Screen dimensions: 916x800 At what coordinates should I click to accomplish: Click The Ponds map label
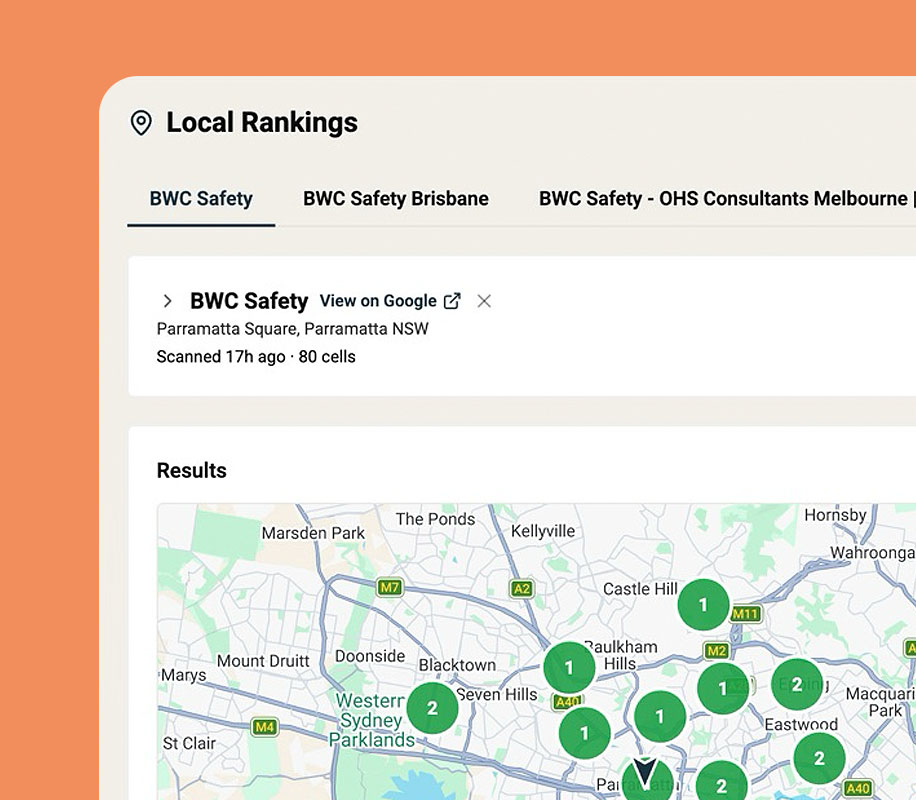point(435,519)
